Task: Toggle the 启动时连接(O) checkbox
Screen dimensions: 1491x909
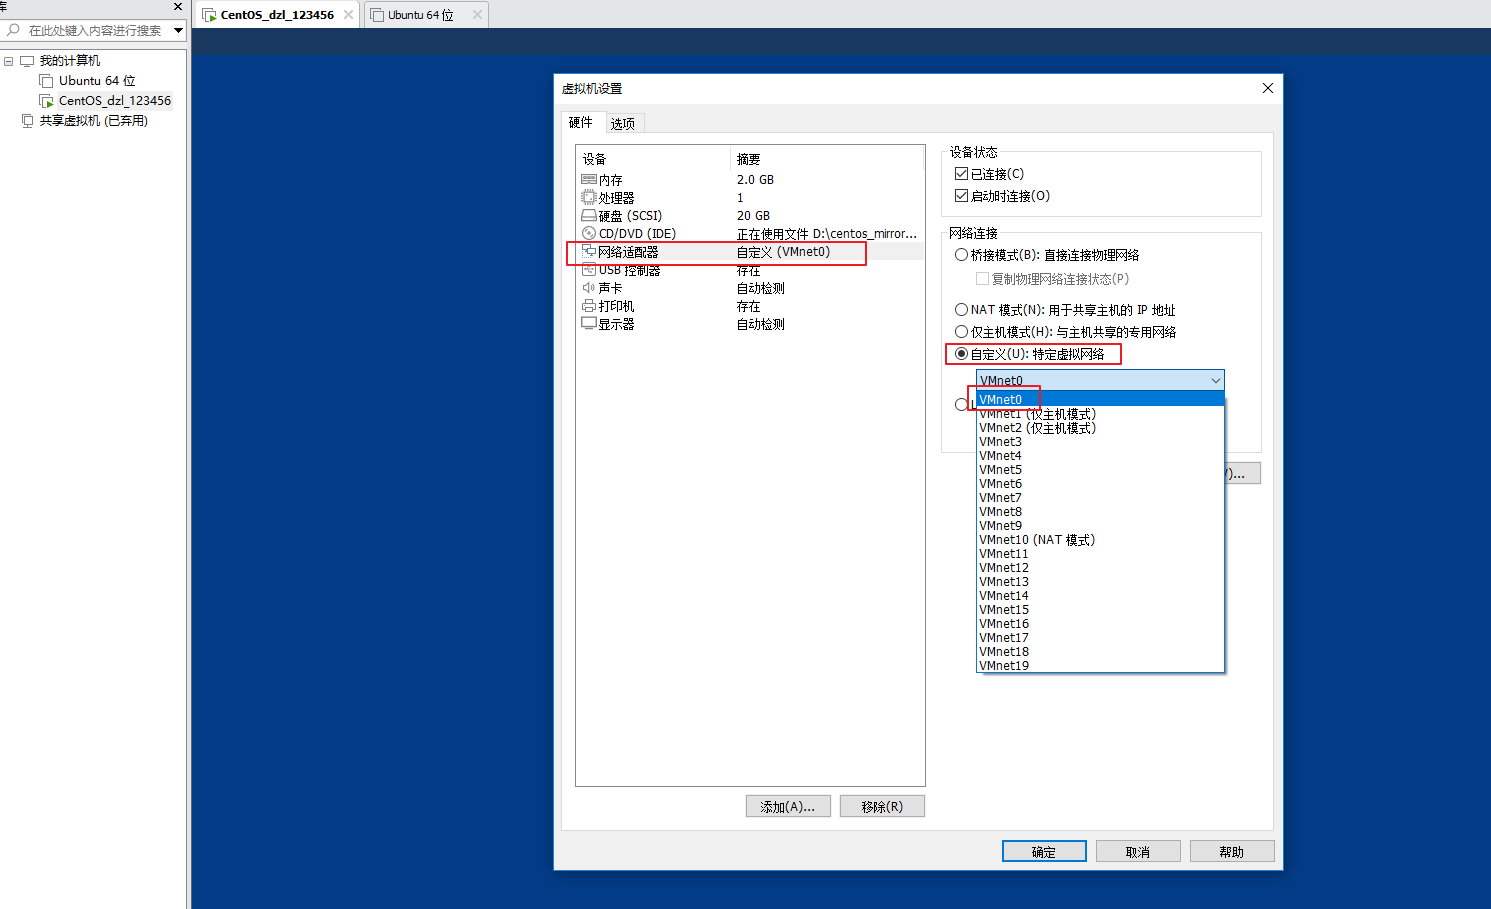Action: click(x=961, y=196)
